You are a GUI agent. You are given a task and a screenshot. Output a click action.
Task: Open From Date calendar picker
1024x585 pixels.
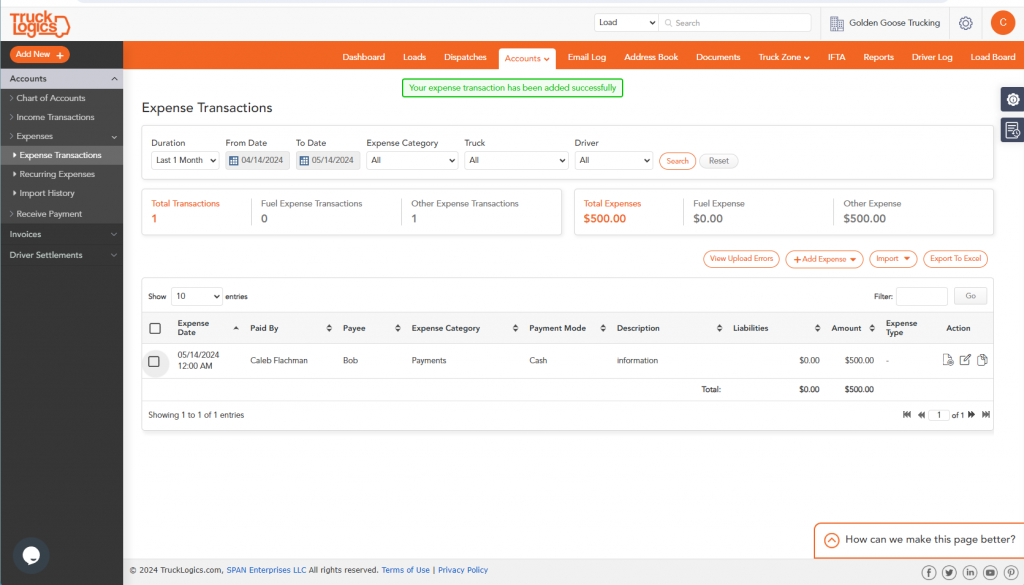point(234,161)
